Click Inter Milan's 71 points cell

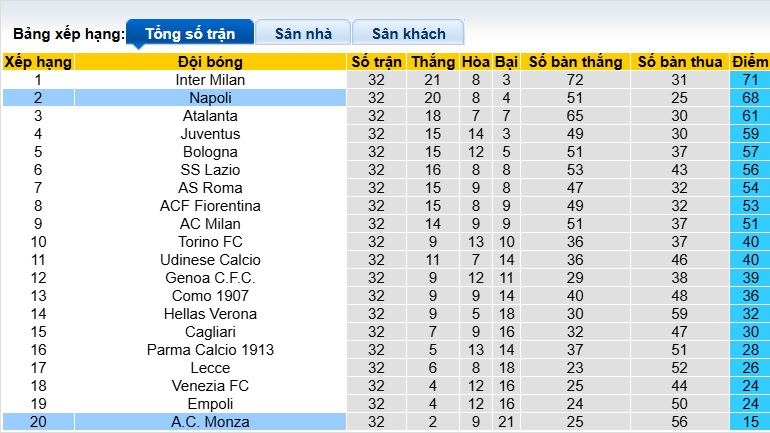(x=749, y=80)
